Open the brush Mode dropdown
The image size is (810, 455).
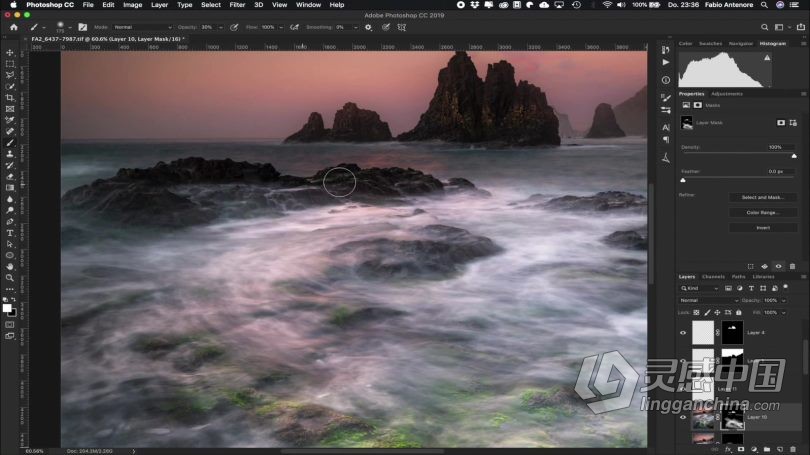point(143,27)
